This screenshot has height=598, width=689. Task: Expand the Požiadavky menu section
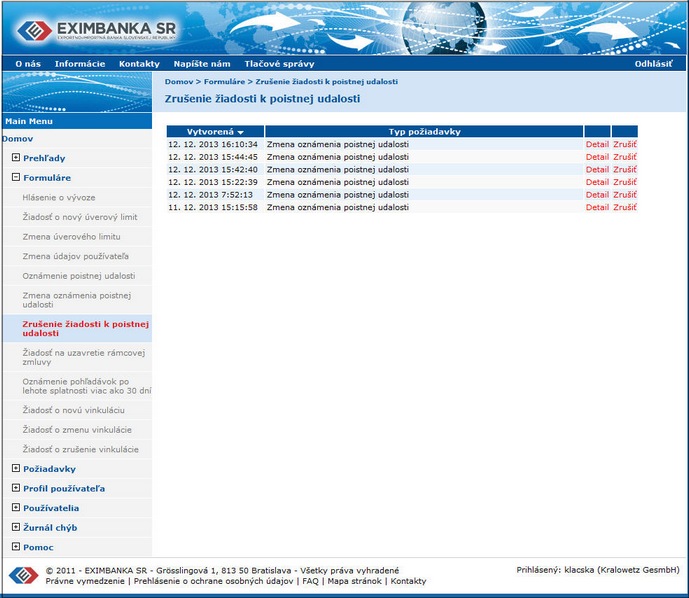click(16, 468)
